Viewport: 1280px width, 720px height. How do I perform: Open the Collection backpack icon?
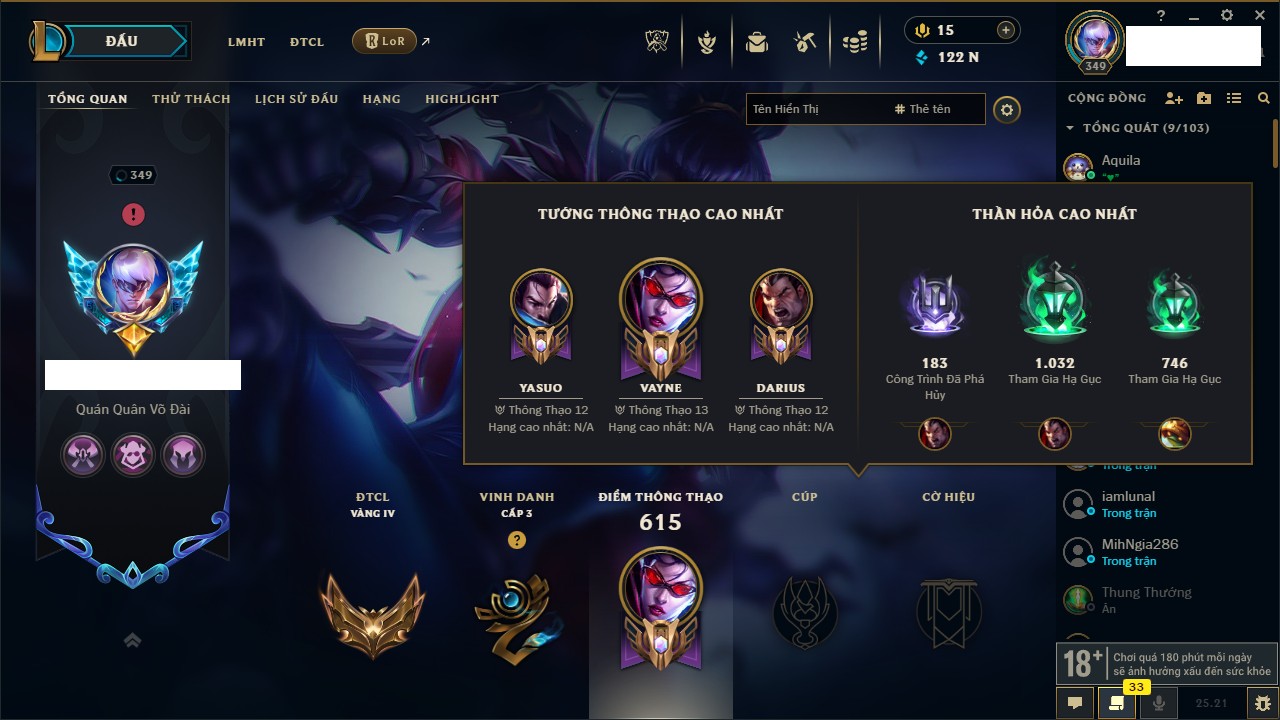[756, 42]
